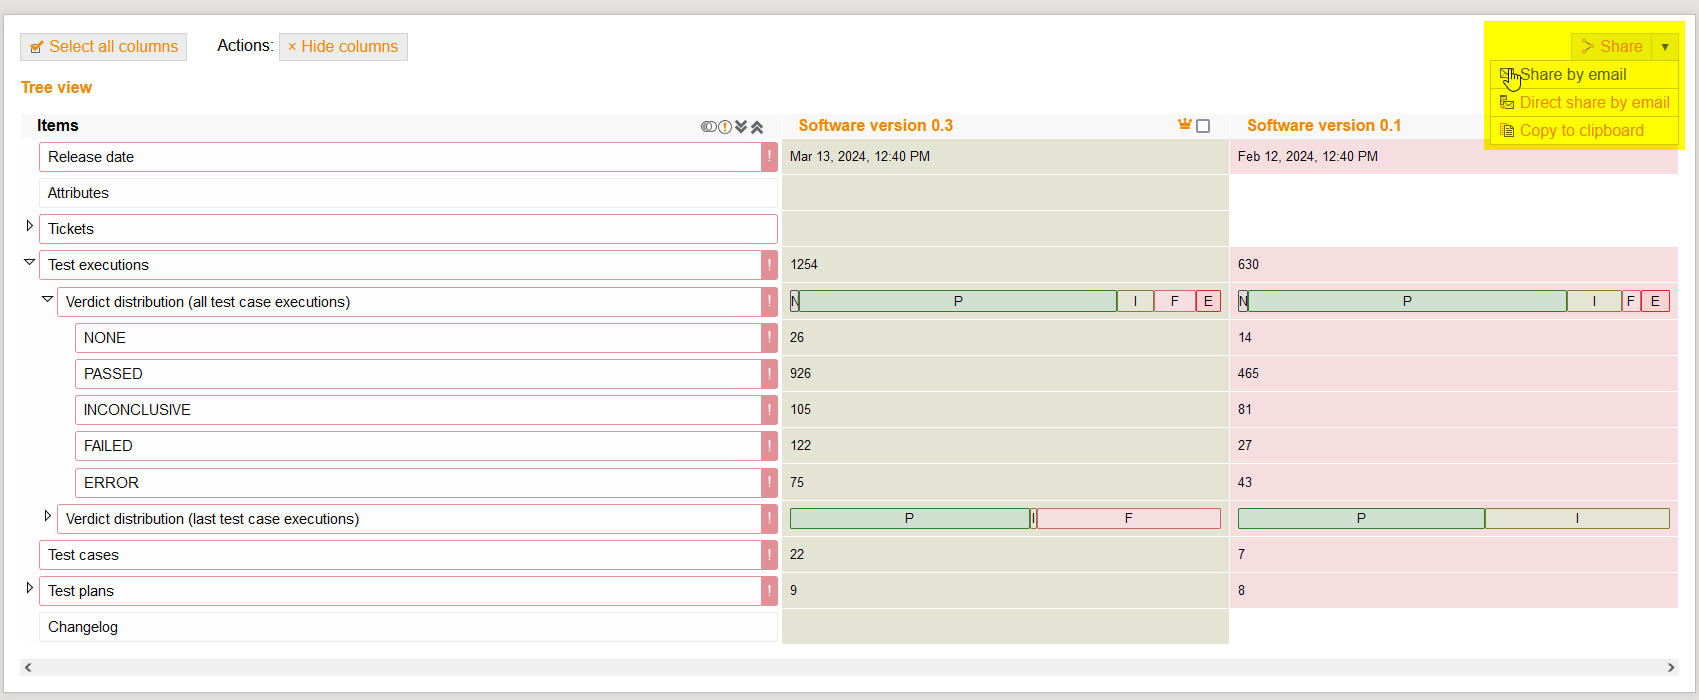Click INCONCLUSIVE value 81
The width and height of the screenshot is (1699, 700).
tap(1245, 410)
